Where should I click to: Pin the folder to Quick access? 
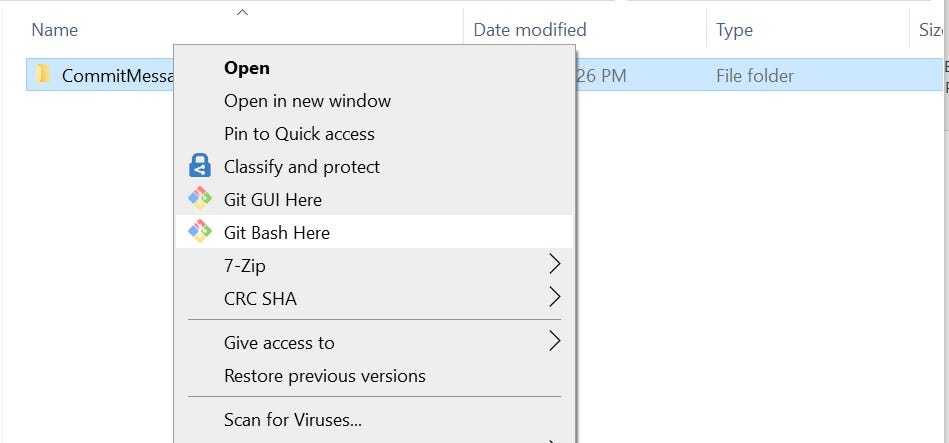[299, 134]
